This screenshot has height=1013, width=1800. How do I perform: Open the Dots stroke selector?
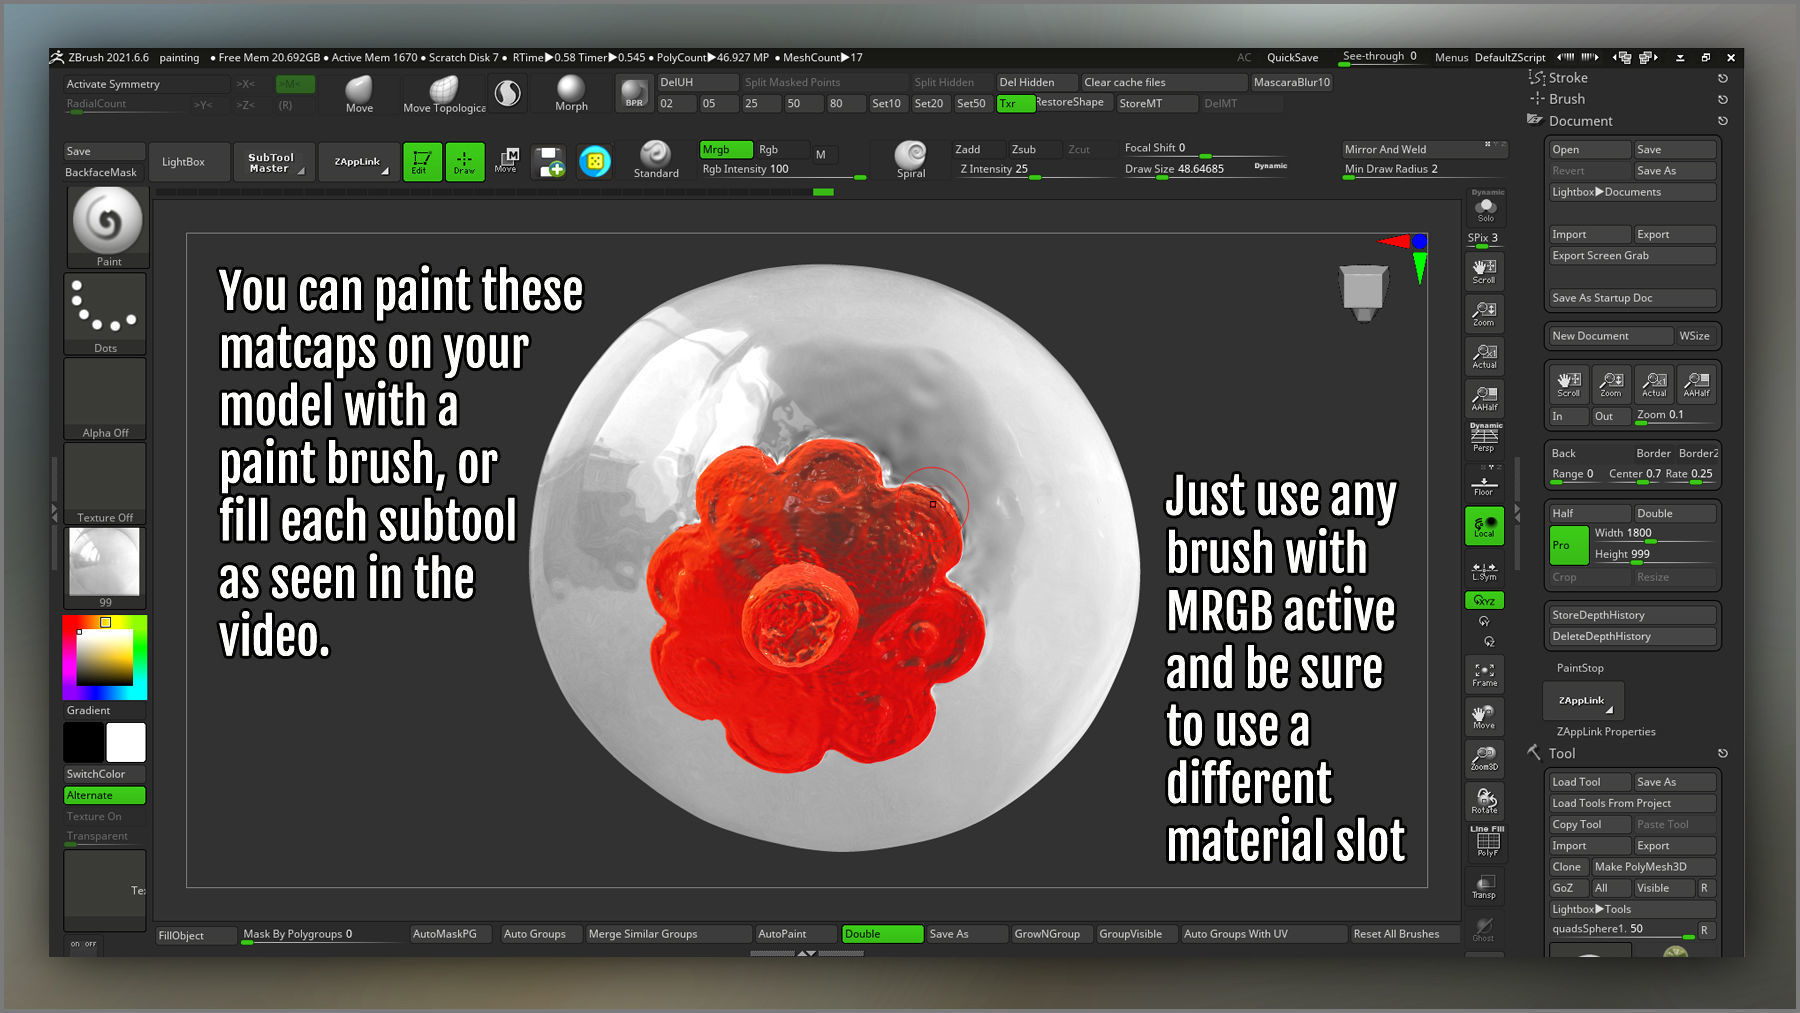(x=105, y=314)
